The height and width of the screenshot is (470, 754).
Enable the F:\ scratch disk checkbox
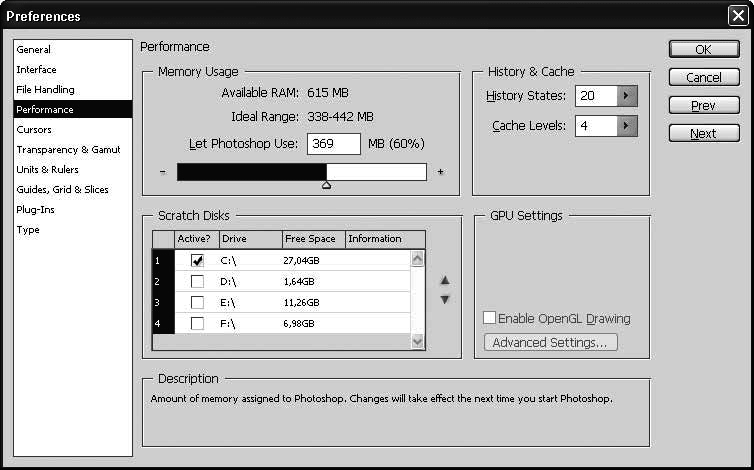point(197,323)
